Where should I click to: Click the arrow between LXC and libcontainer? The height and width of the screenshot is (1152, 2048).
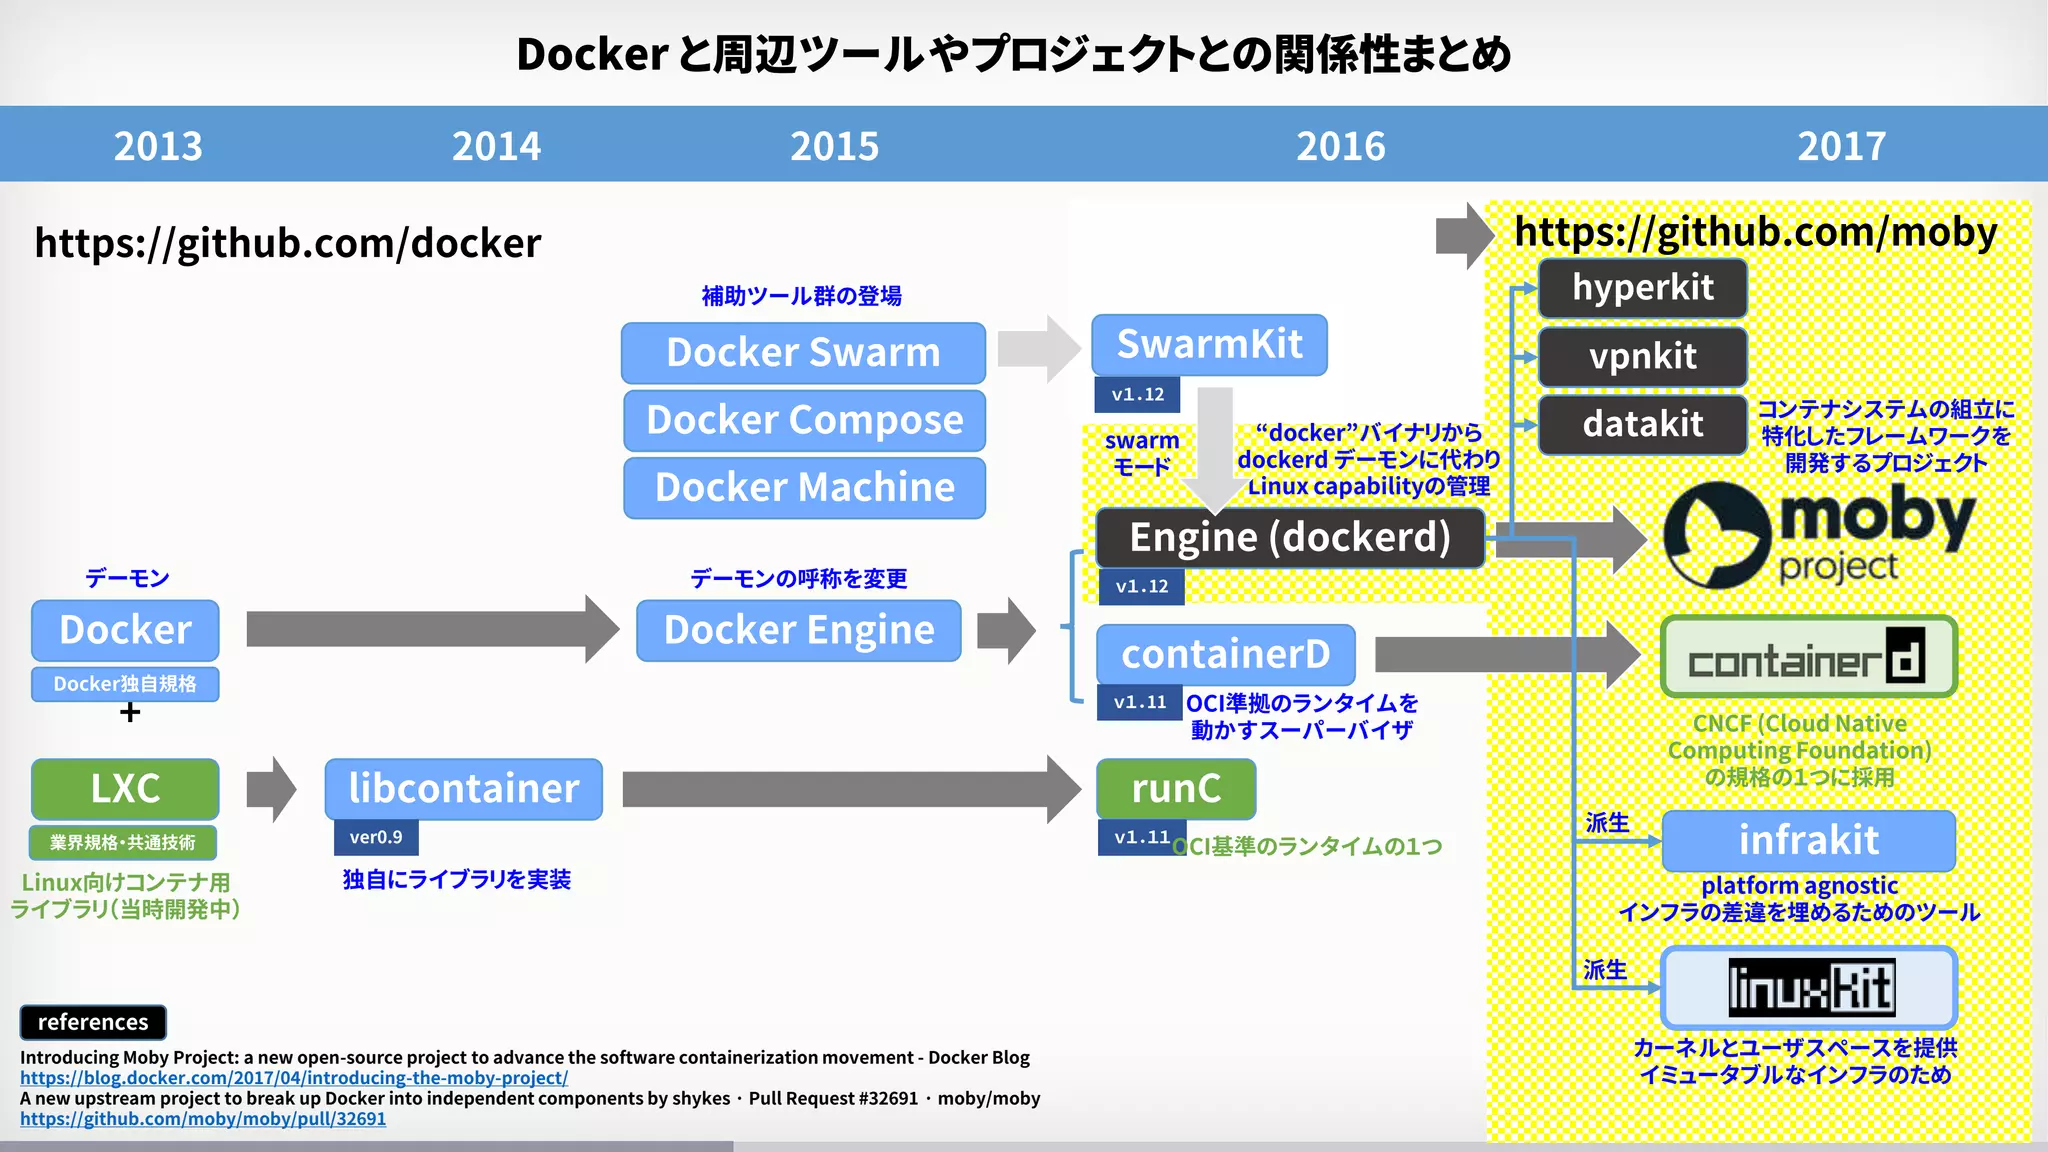(271, 789)
